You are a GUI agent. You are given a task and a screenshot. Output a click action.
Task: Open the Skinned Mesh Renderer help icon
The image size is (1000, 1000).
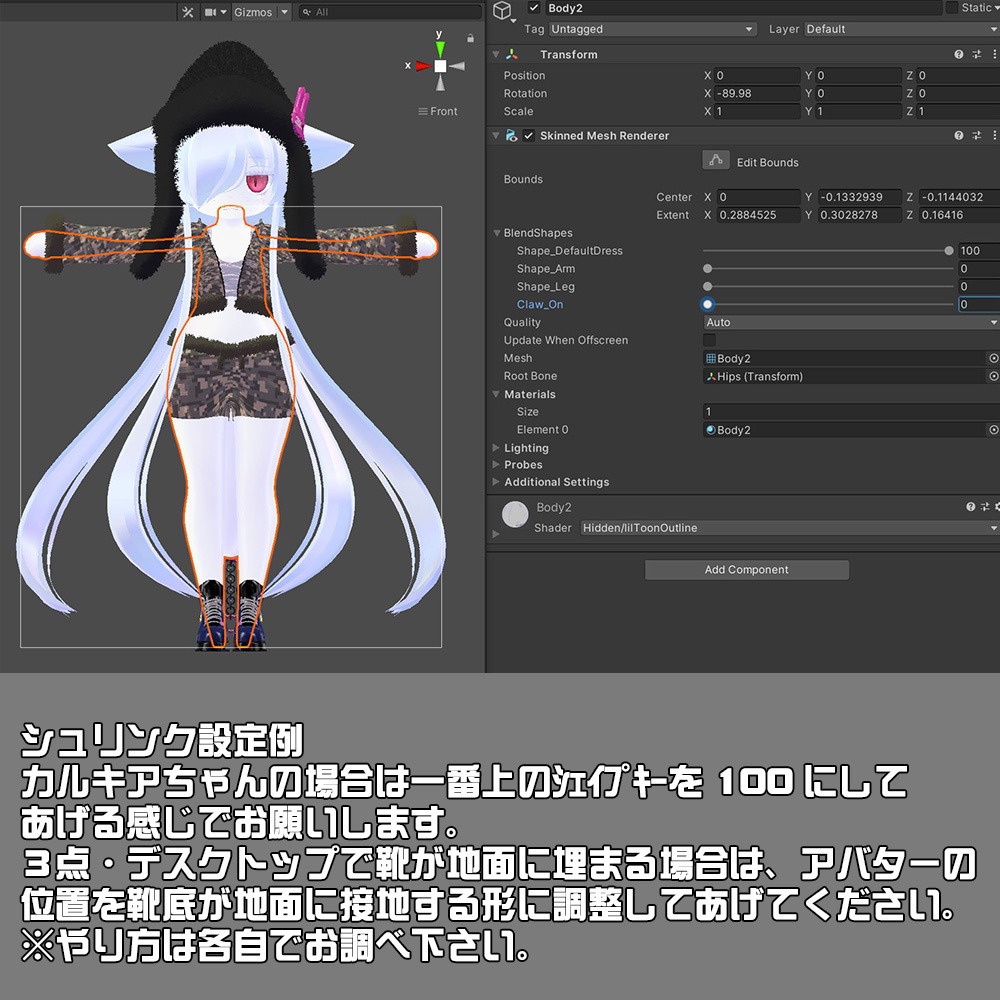pyautogui.click(x=959, y=136)
